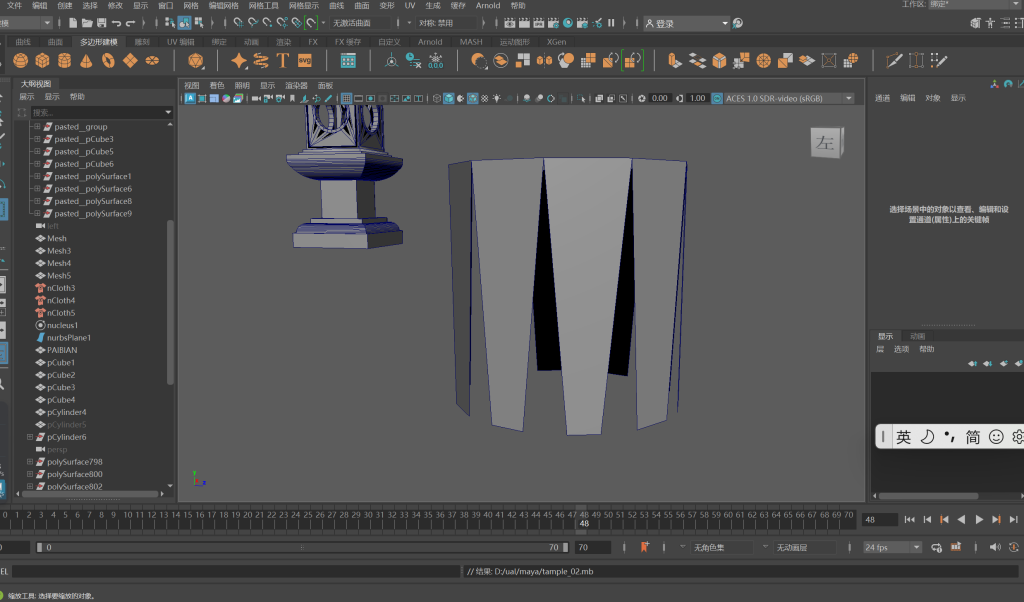Open the 24 fps frame rate dropdown
This screenshot has height=602, width=1024.
pos(892,547)
